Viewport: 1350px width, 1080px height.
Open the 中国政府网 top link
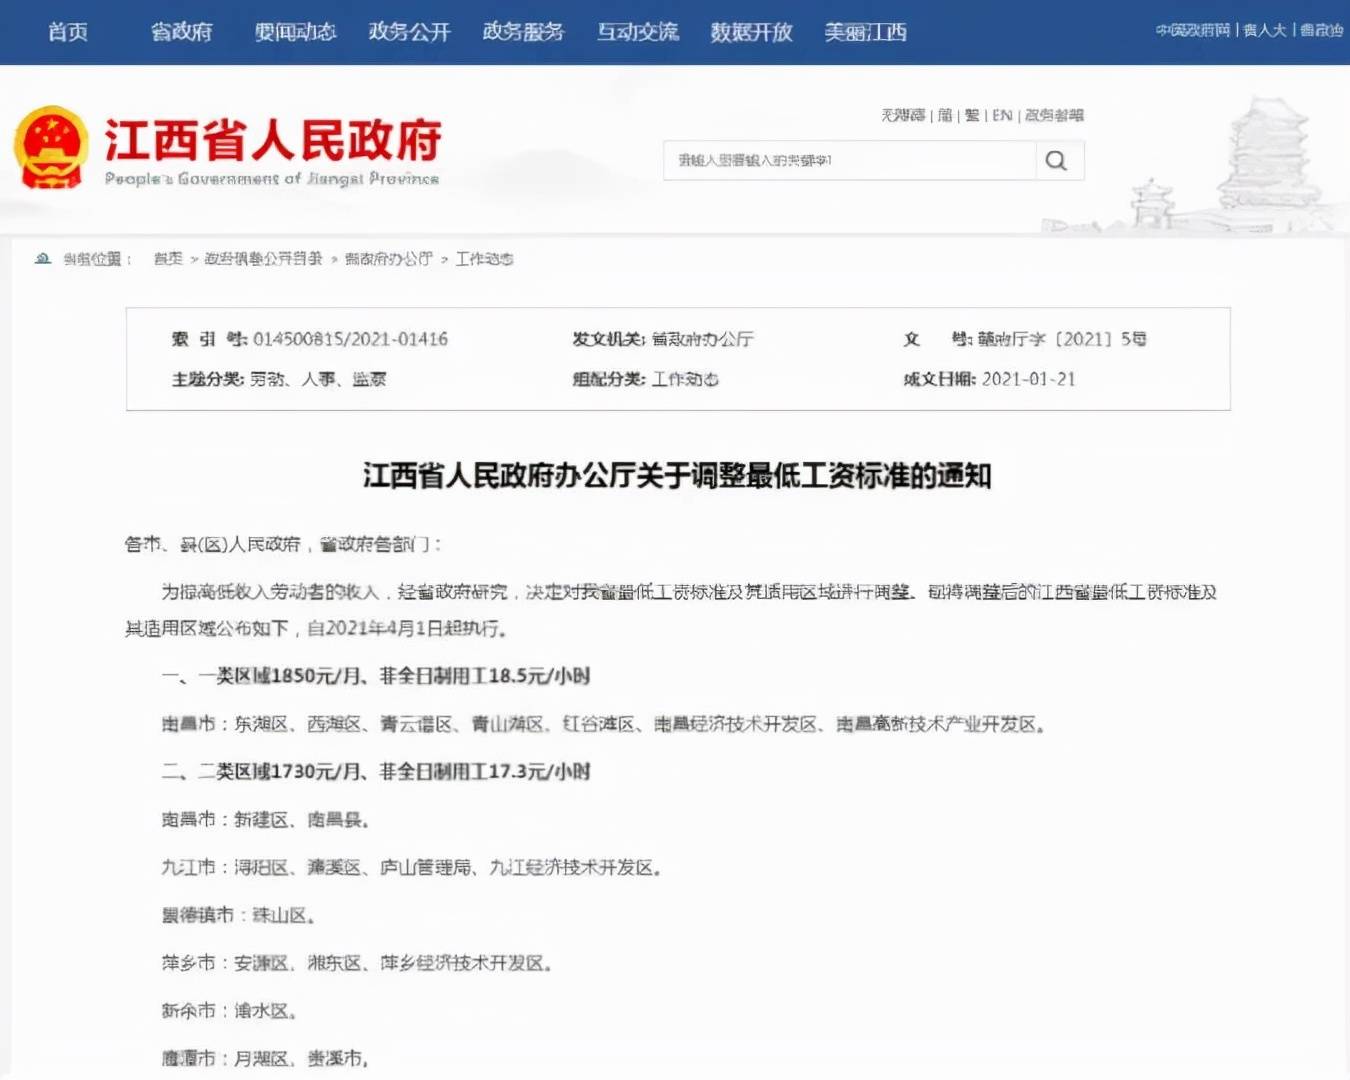coord(1193,31)
